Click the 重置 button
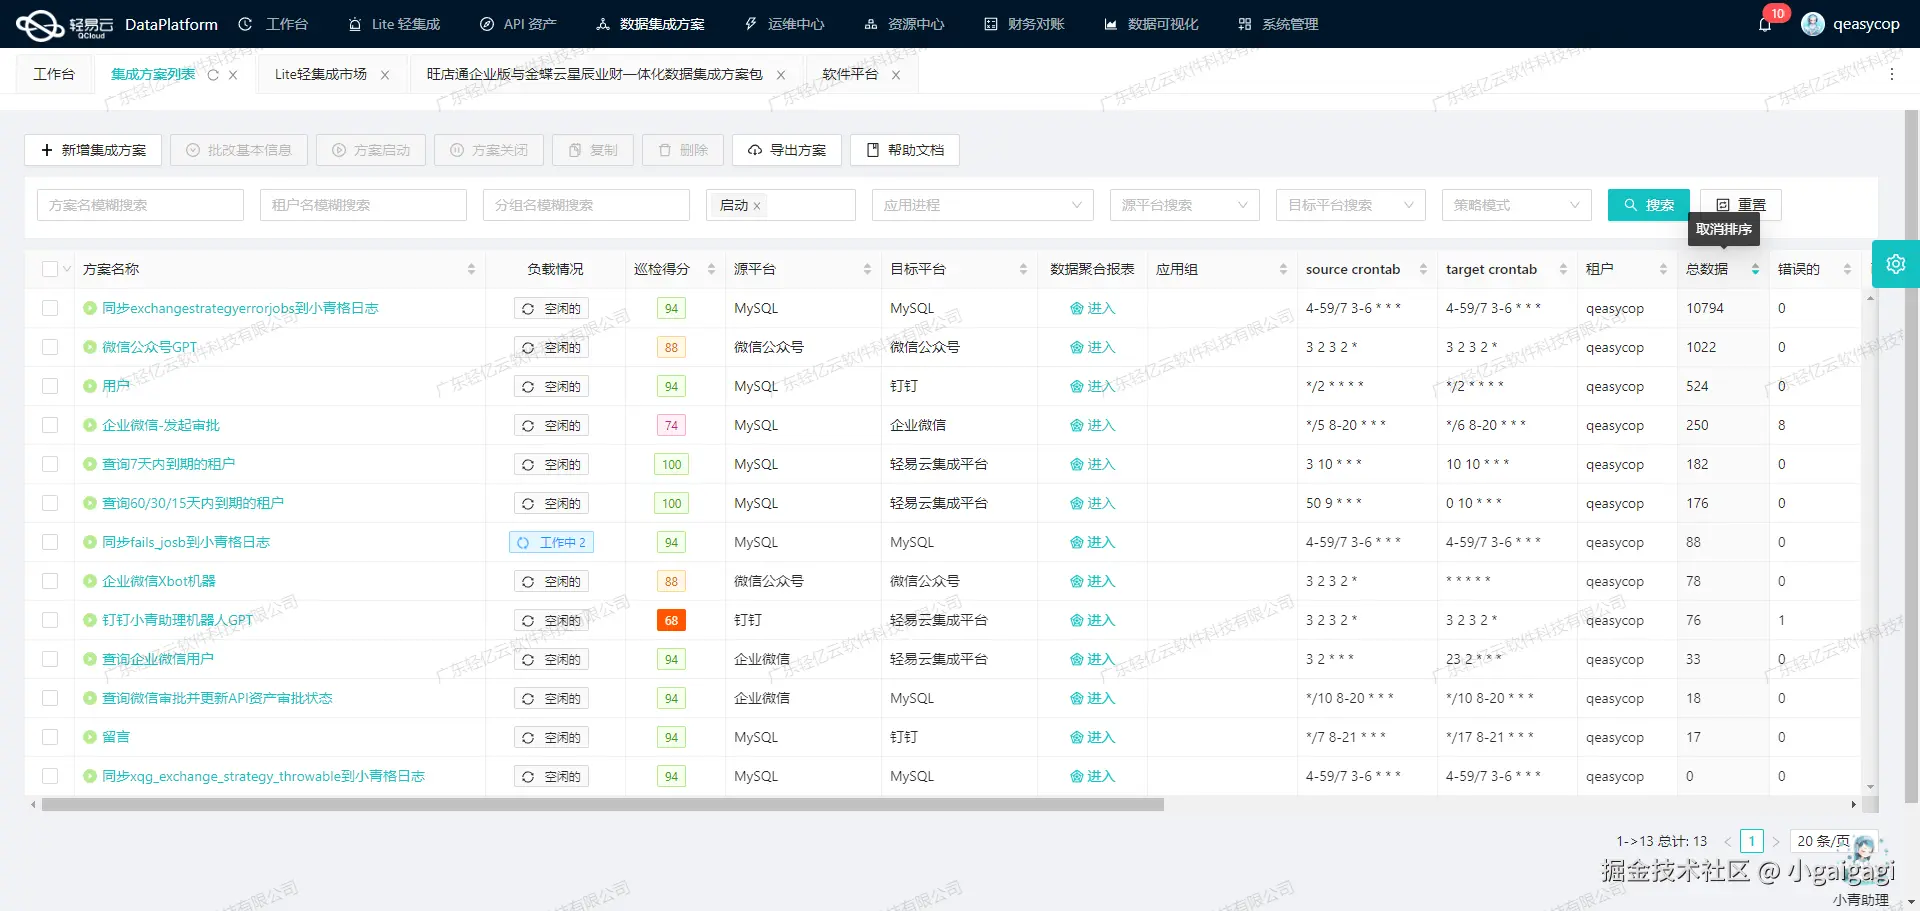The width and height of the screenshot is (1920, 911). [x=1741, y=205]
